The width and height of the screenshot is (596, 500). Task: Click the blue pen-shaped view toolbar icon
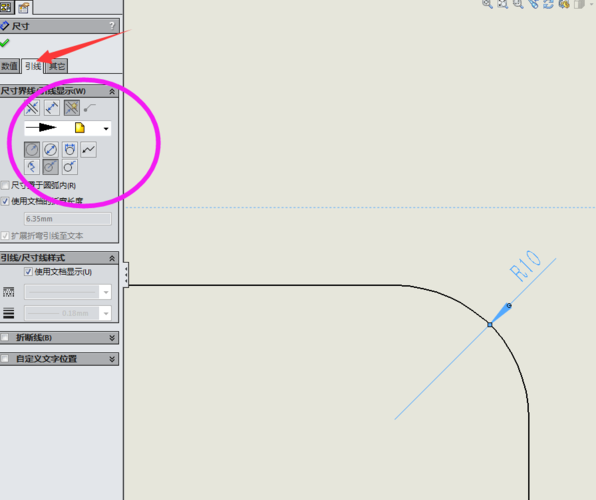(x=533, y=4)
